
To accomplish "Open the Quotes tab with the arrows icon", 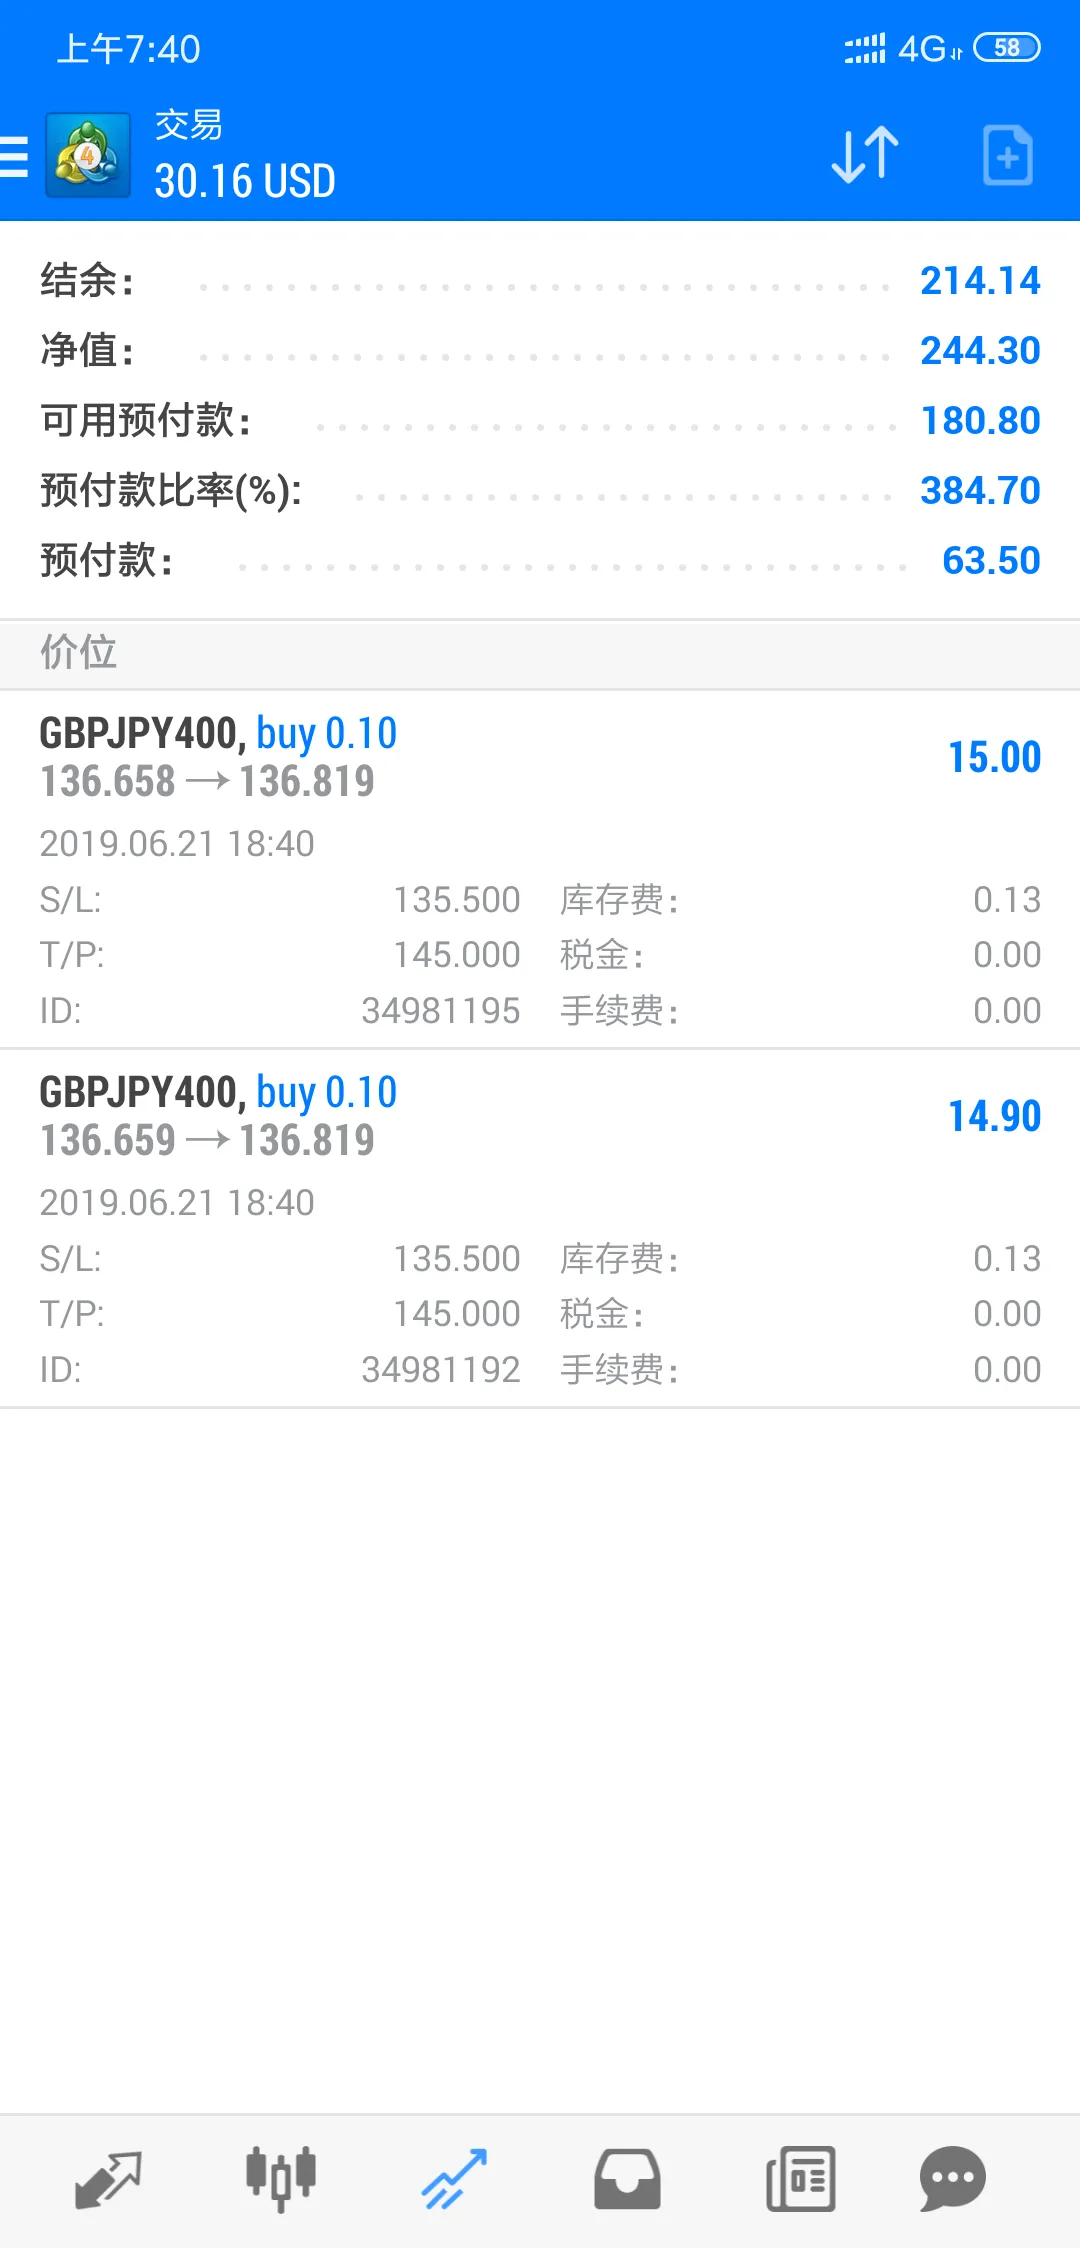I will [108, 2180].
